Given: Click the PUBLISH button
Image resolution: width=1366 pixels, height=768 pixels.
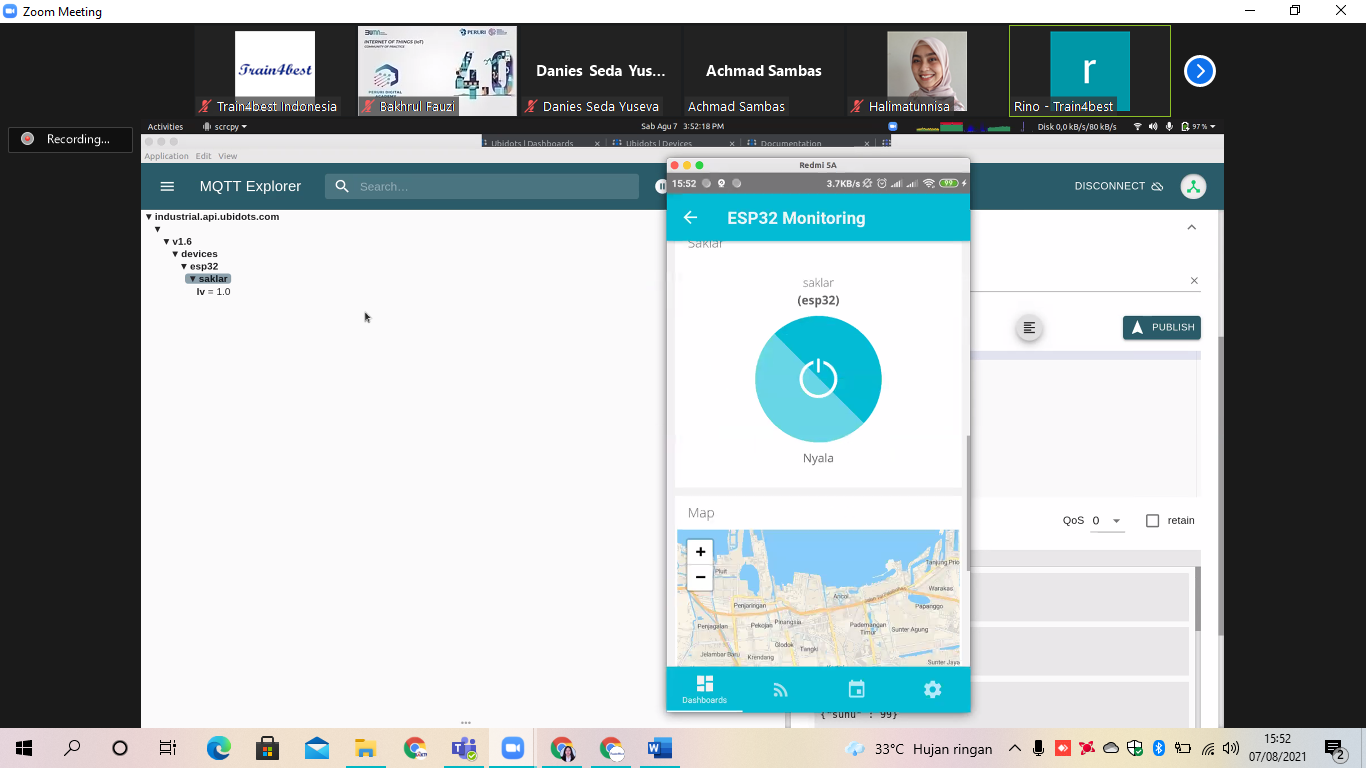Looking at the screenshot, I should [x=1161, y=328].
